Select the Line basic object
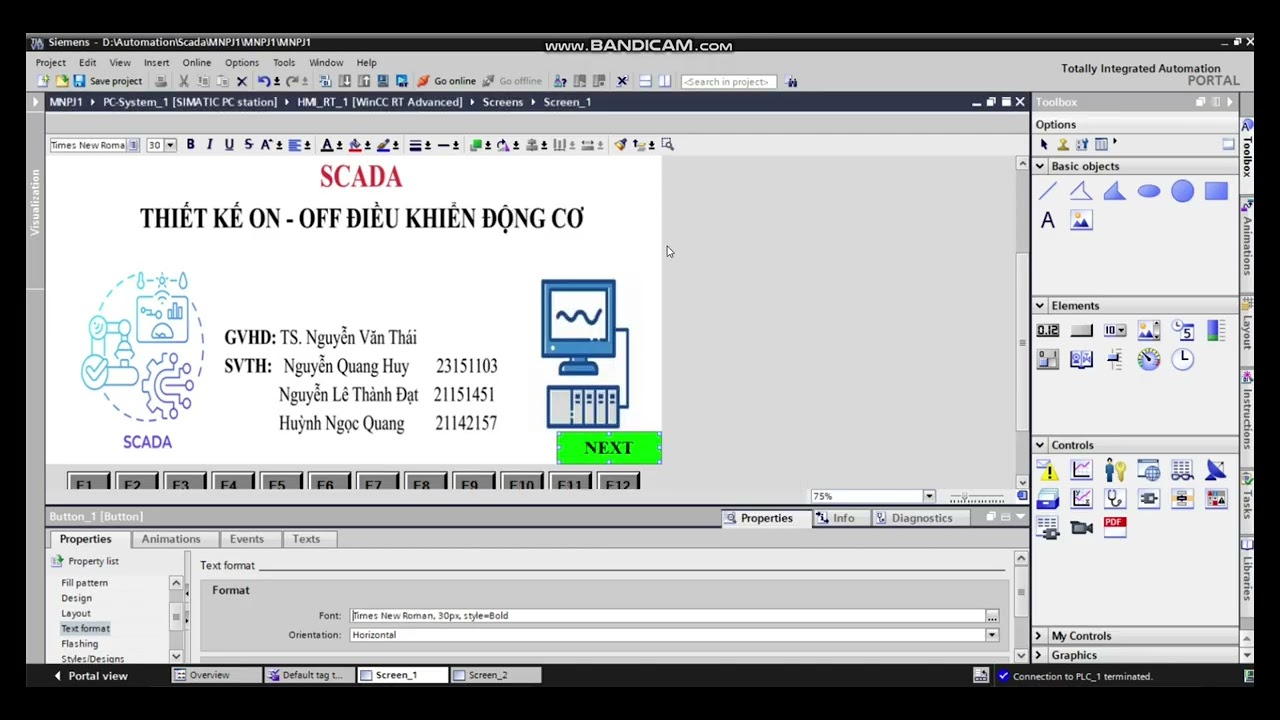The height and width of the screenshot is (720, 1280). click(x=1048, y=191)
